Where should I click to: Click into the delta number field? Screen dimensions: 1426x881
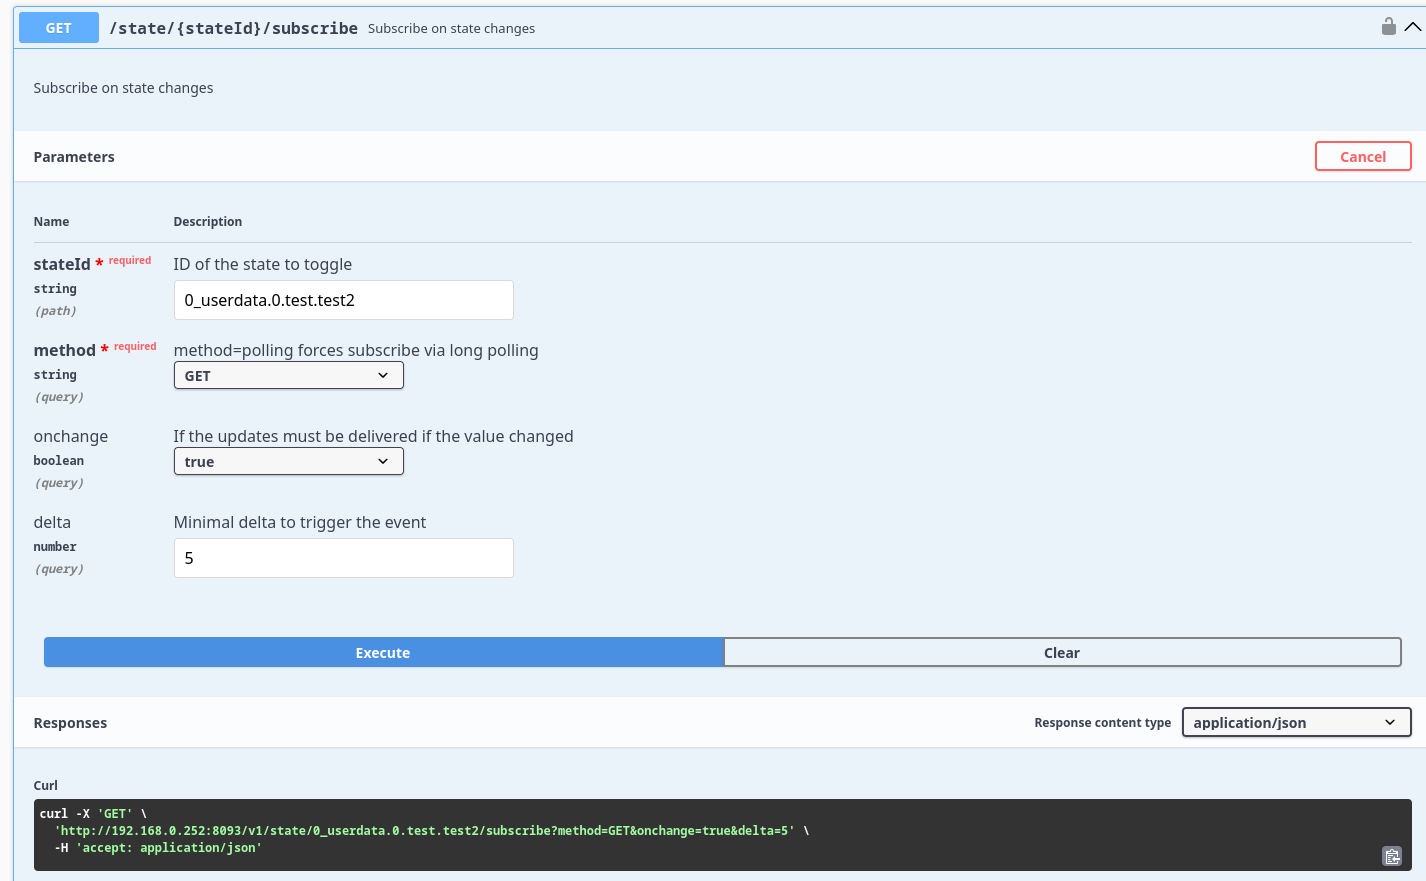pyautogui.click(x=343, y=558)
